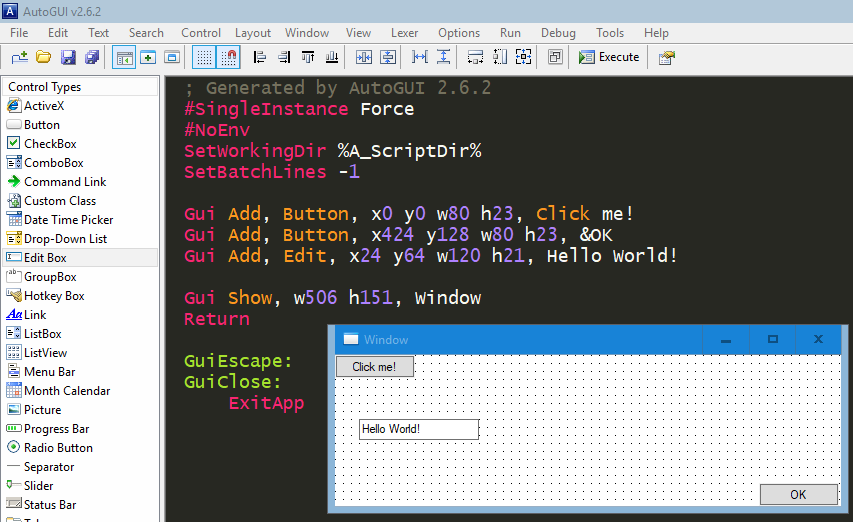Viewport: 853px width, 522px height.
Task: Click the vertical spacing icon
Action: pos(444,57)
